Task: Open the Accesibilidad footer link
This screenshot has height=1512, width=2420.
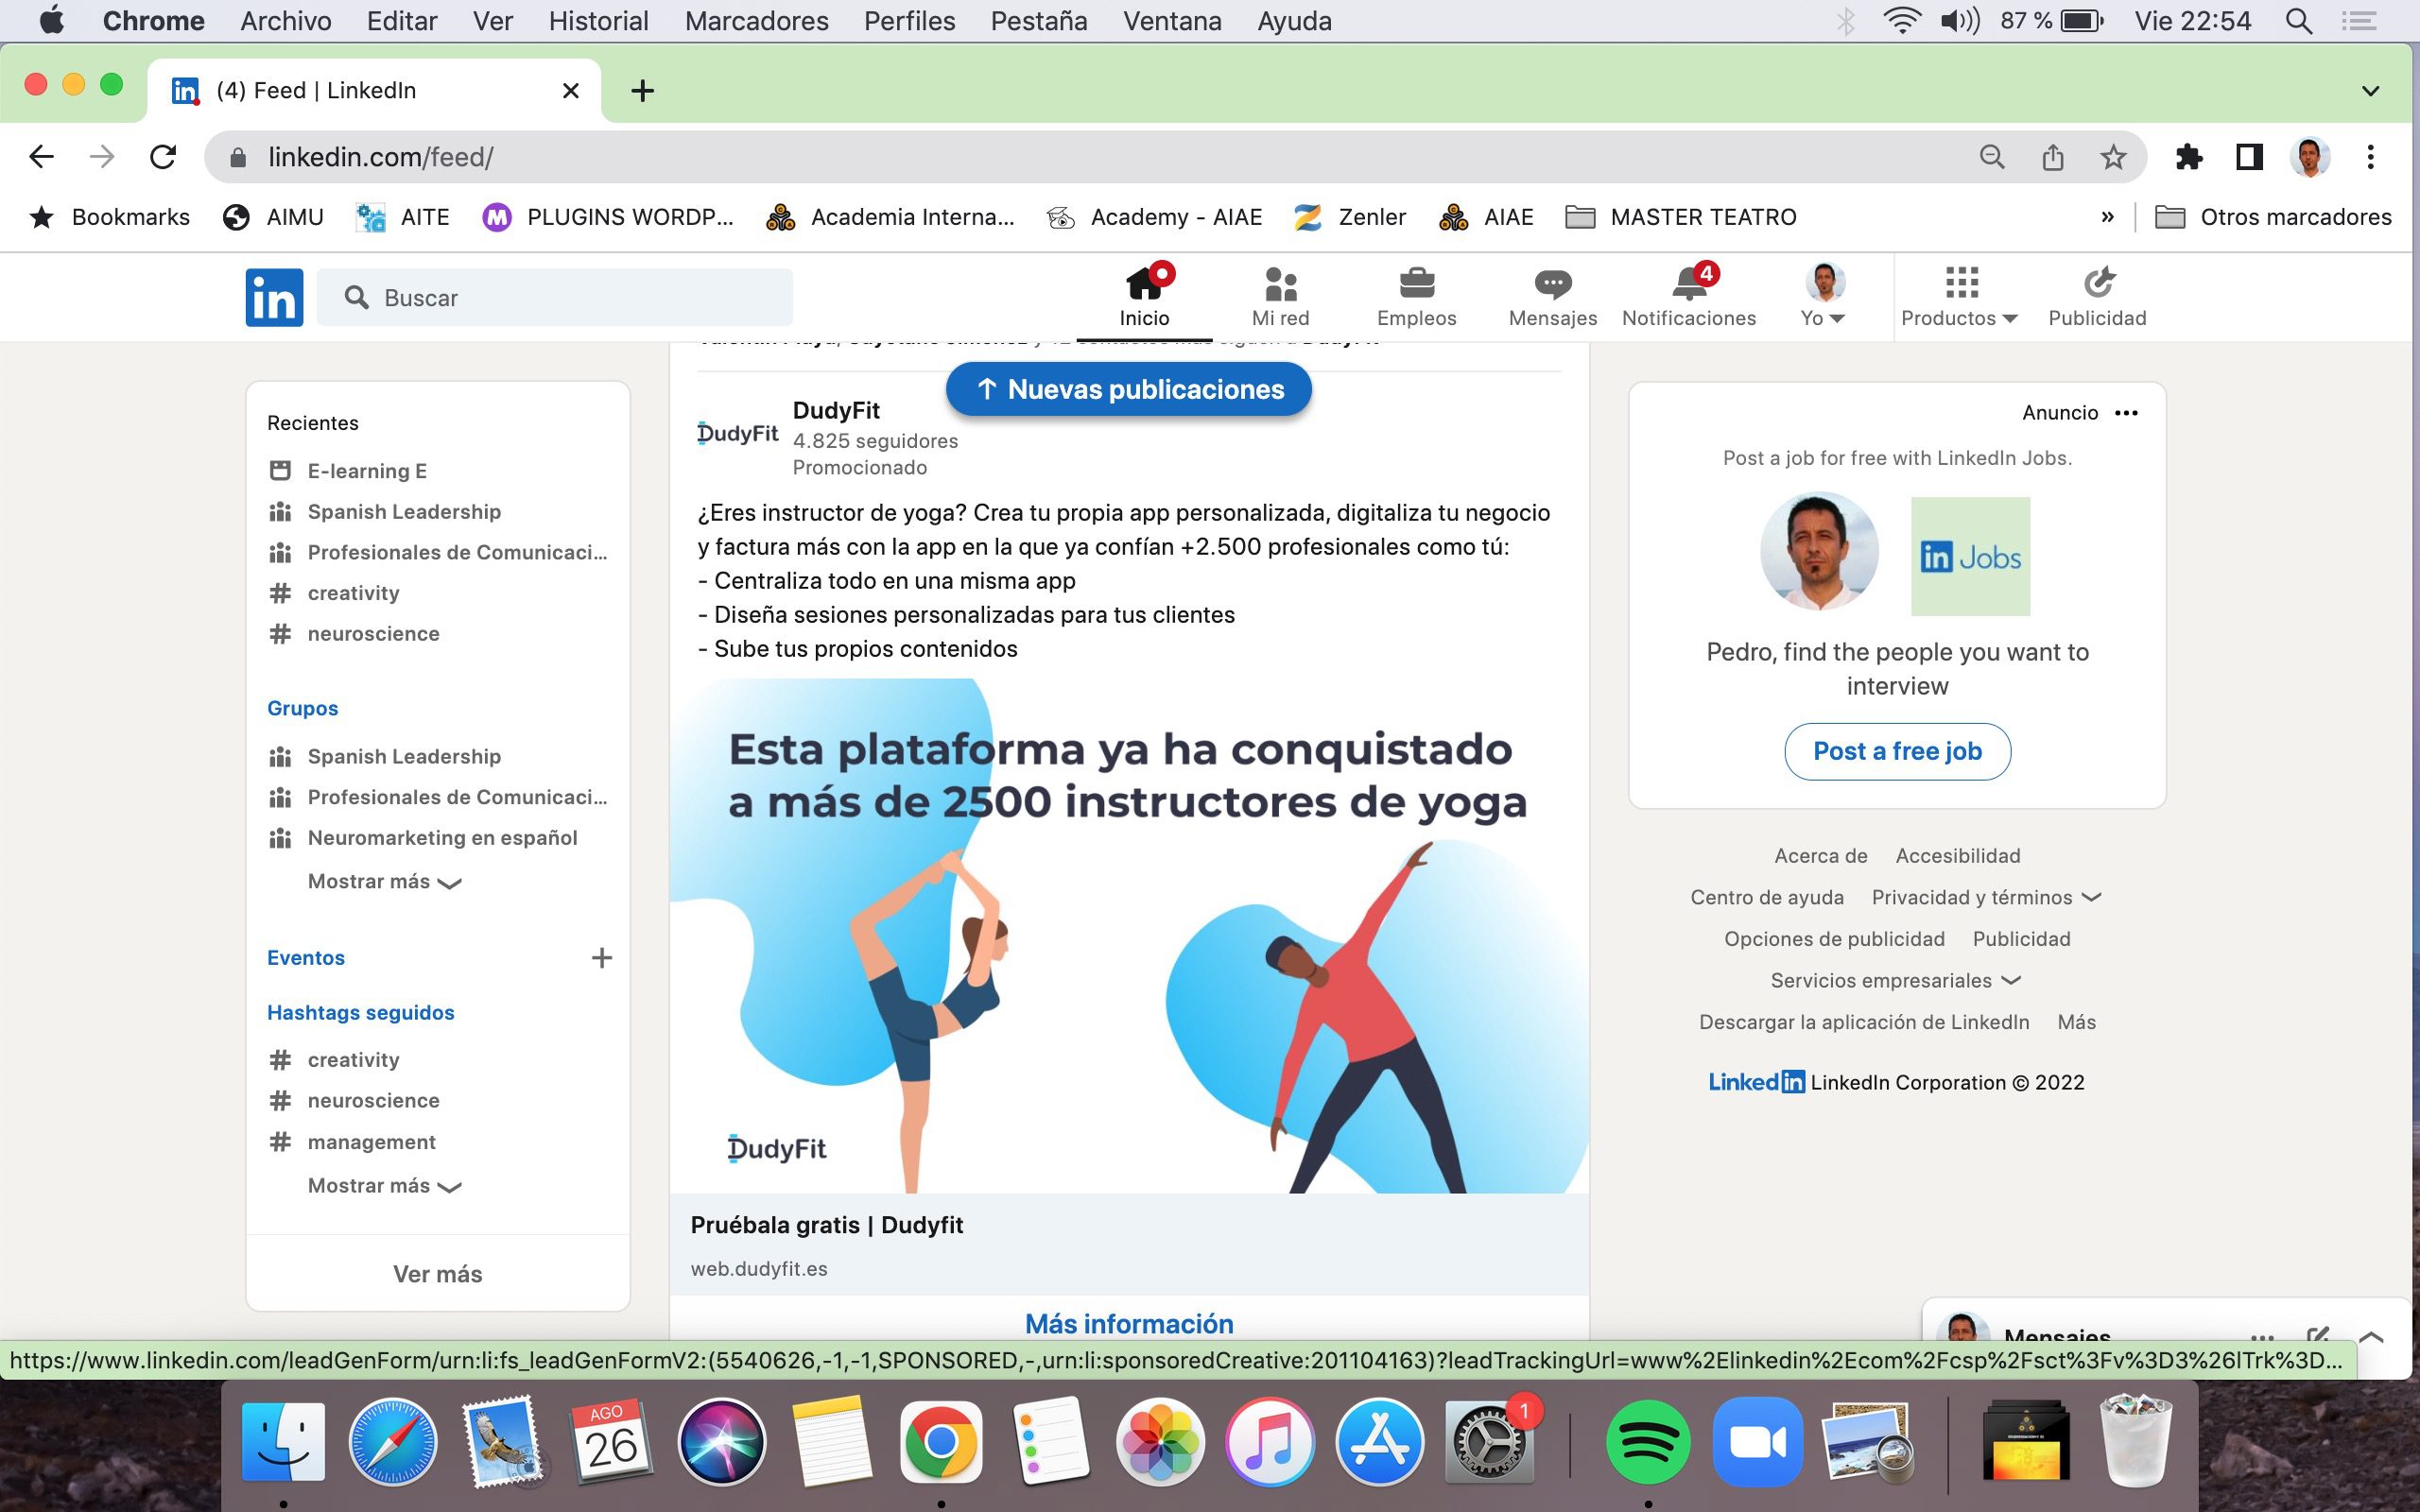Action: point(1958,856)
